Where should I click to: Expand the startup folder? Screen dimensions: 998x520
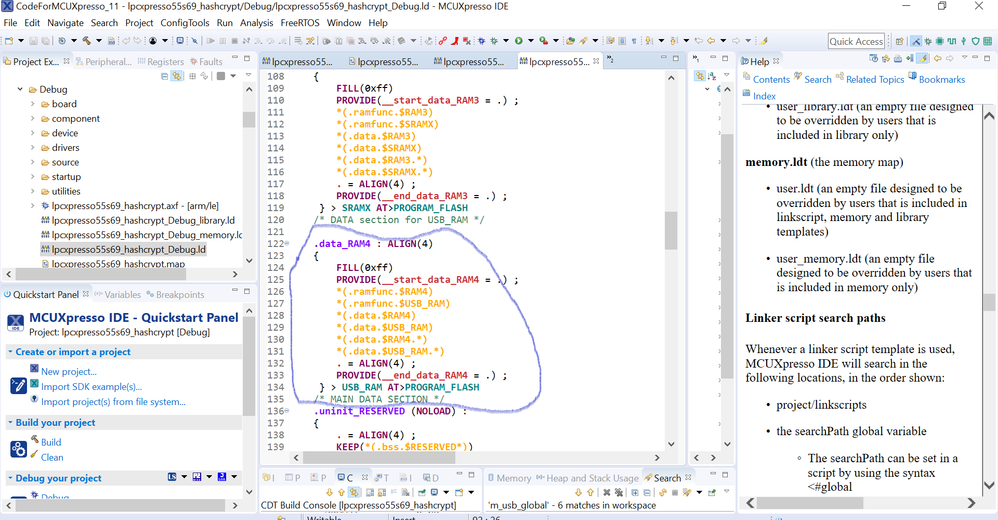tap(32, 177)
